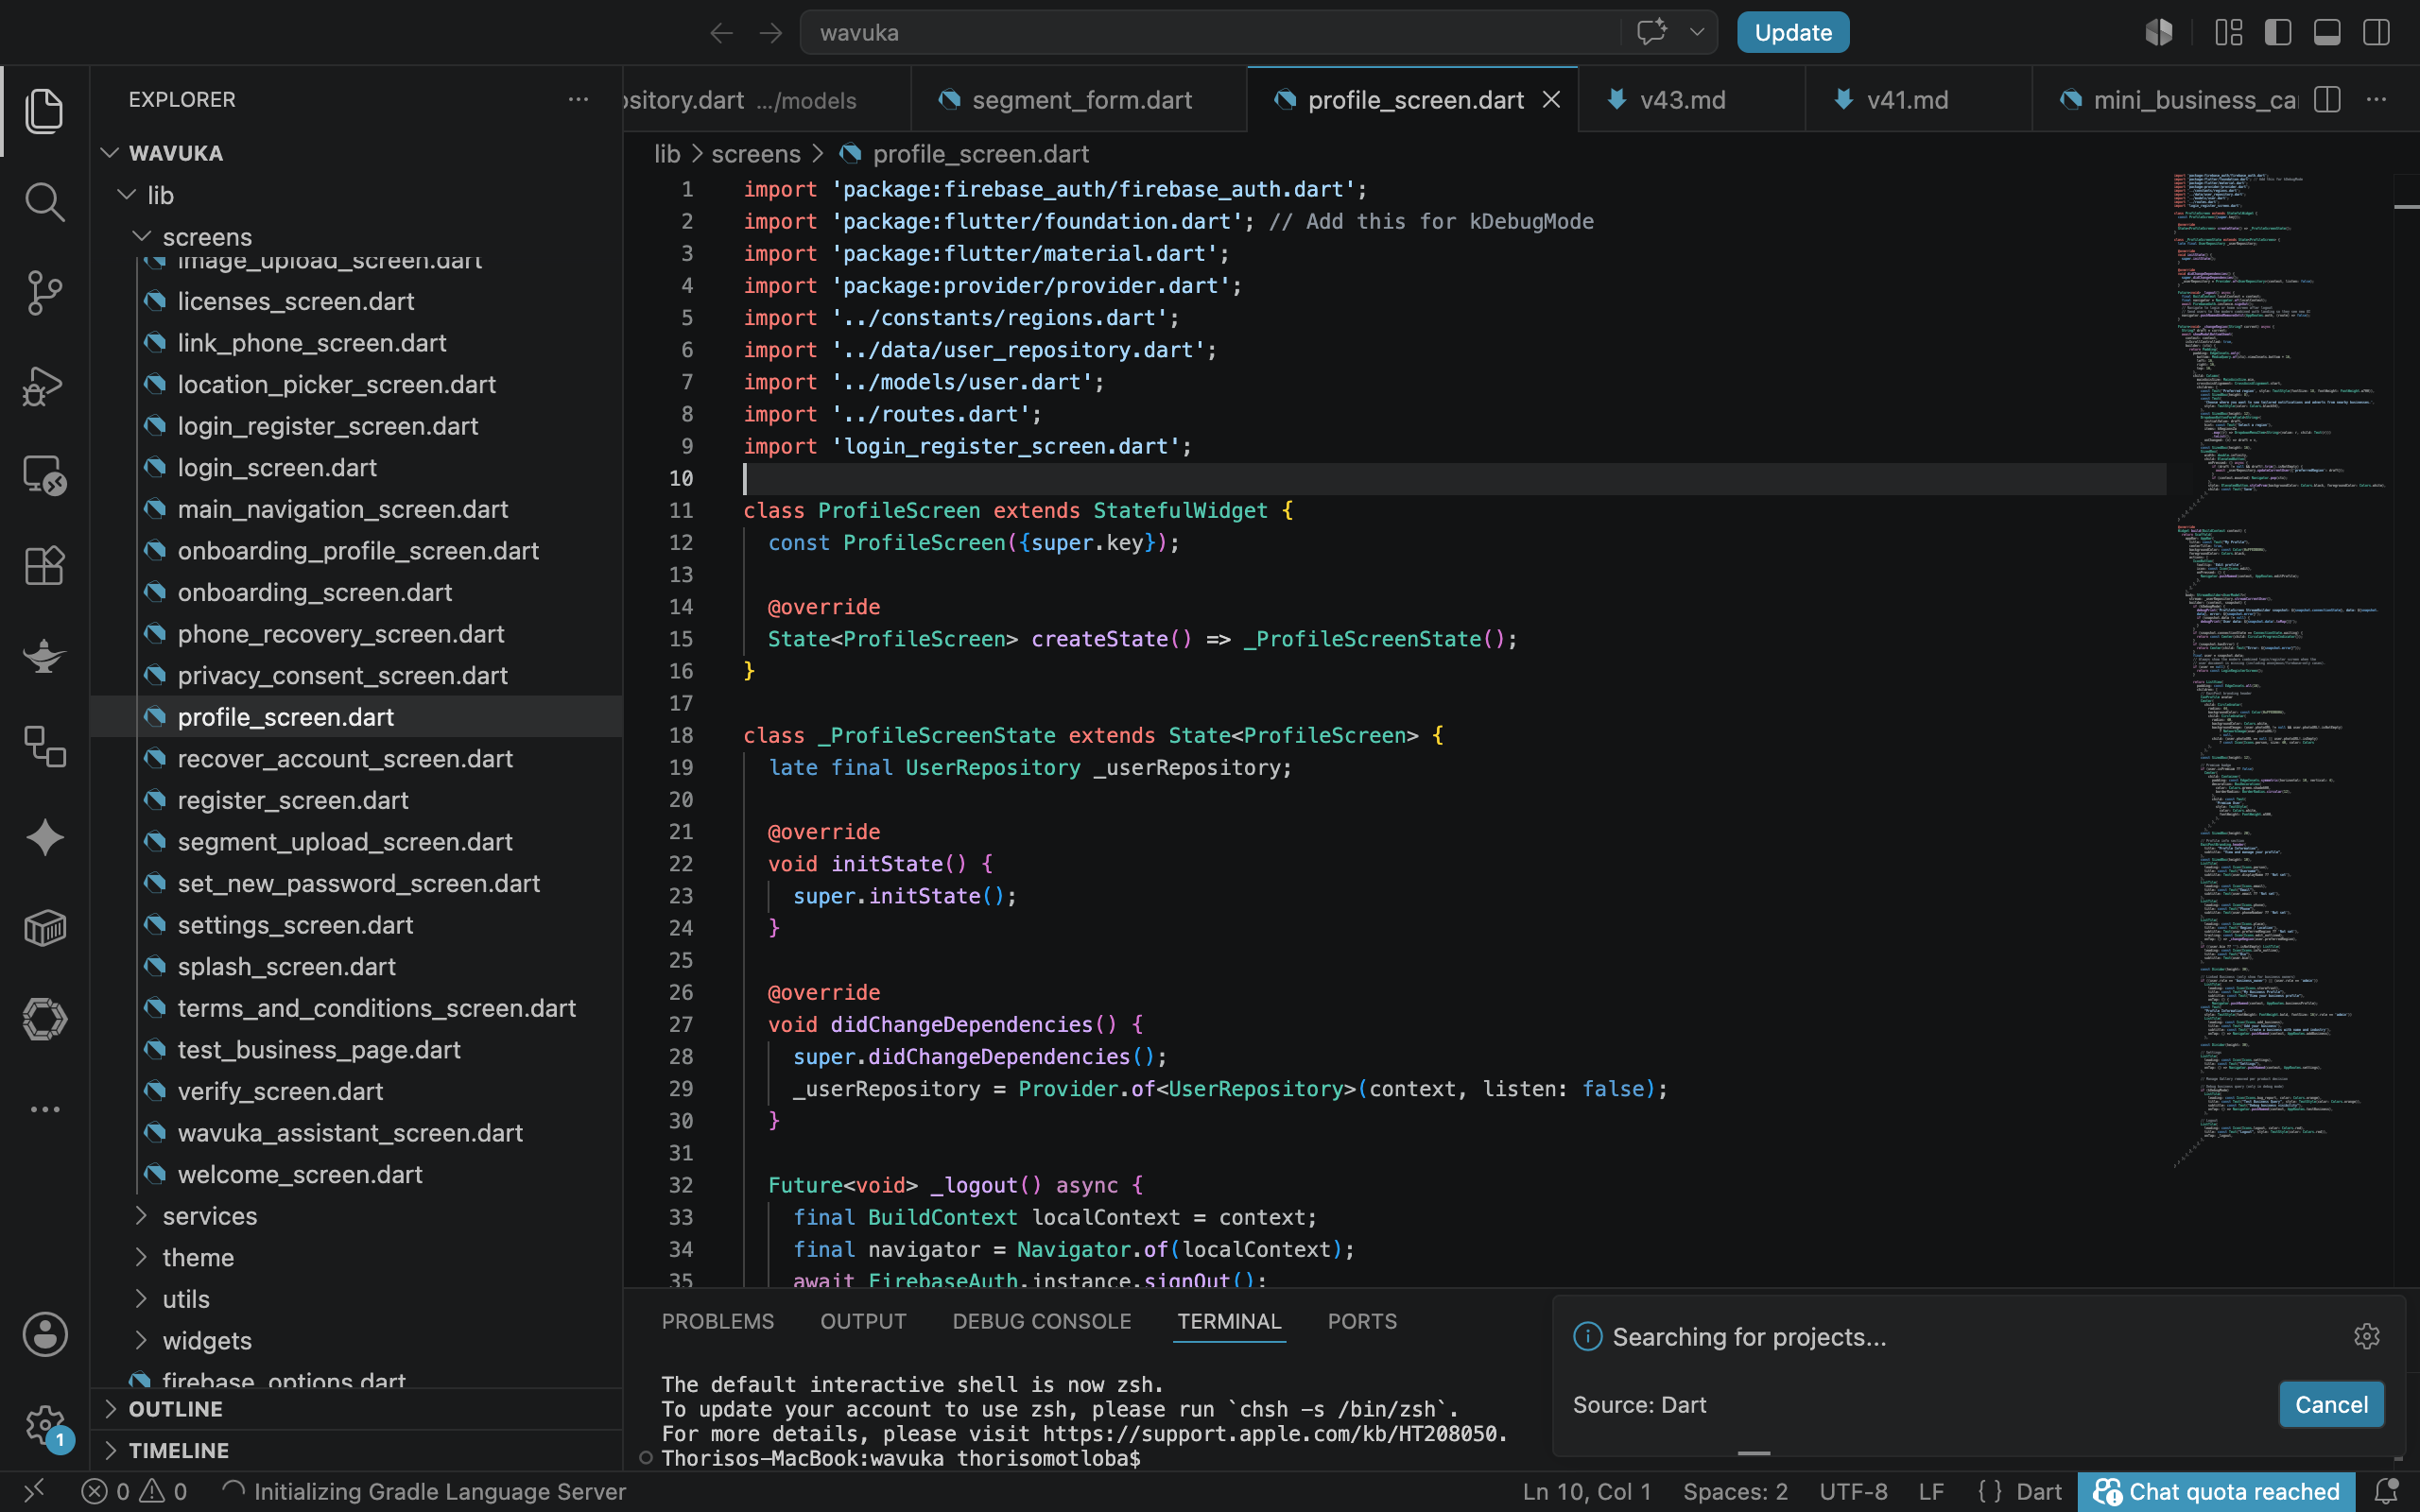The image size is (2420, 1512).
Task: Open the 3D container box activity bar icon
Action: [x=44, y=928]
